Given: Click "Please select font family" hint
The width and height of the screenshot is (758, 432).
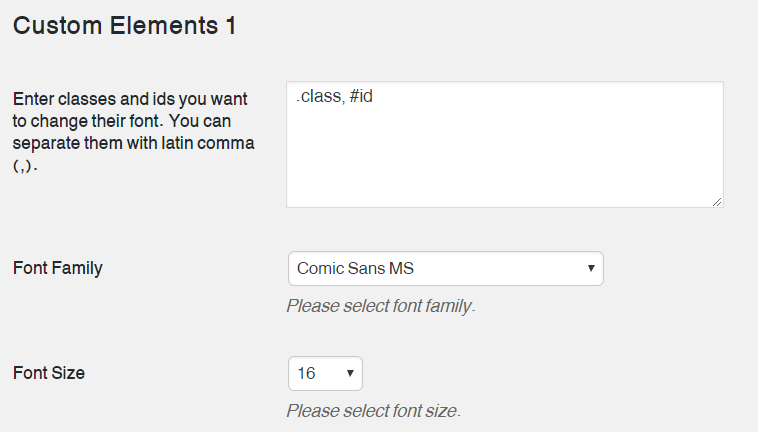Looking at the screenshot, I should pos(381,306).
